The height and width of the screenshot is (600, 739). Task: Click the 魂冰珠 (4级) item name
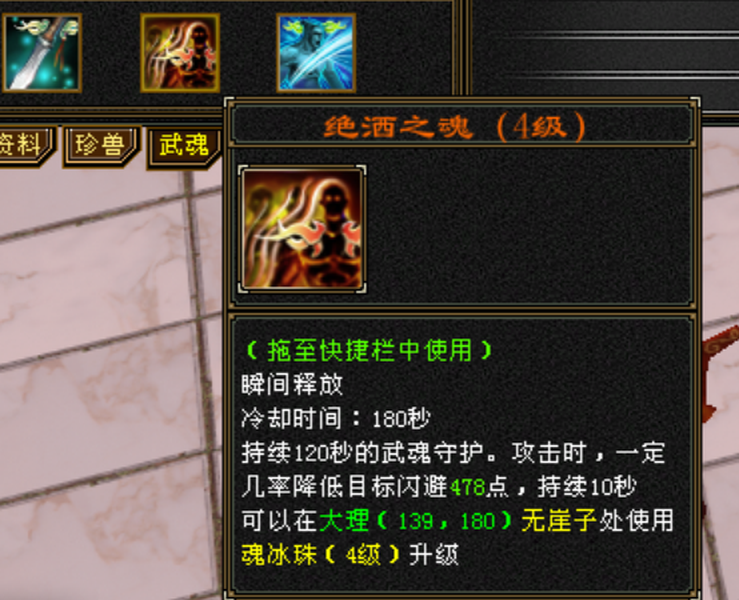point(320,555)
